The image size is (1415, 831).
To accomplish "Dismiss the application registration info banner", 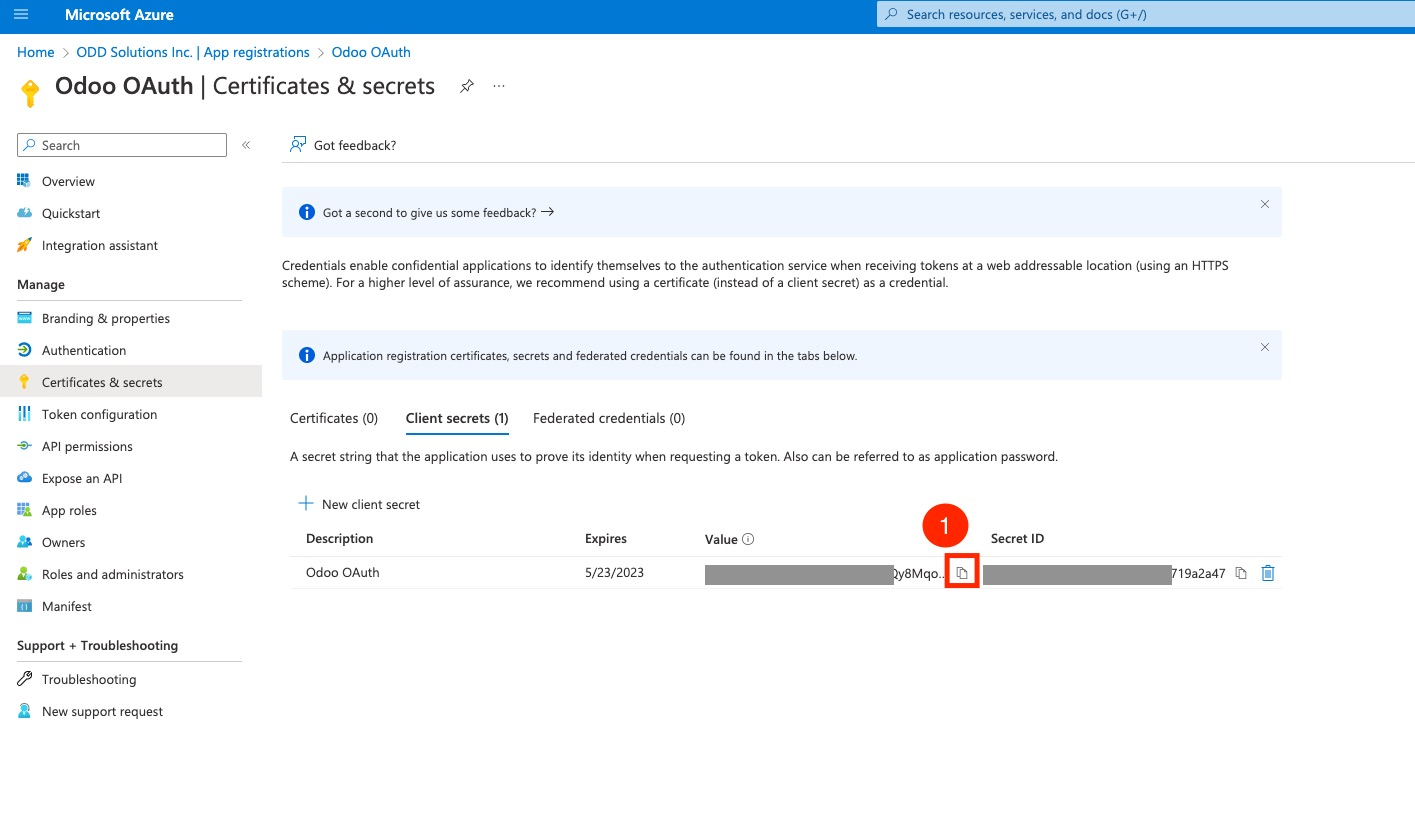I will click(1264, 347).
